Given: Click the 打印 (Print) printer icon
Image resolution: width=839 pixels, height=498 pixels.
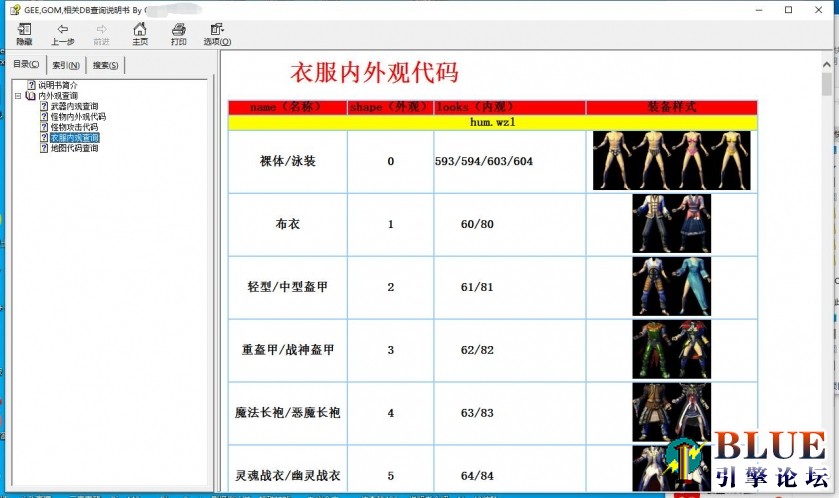Looking at the screenshot, I should [x=178, y=30].
